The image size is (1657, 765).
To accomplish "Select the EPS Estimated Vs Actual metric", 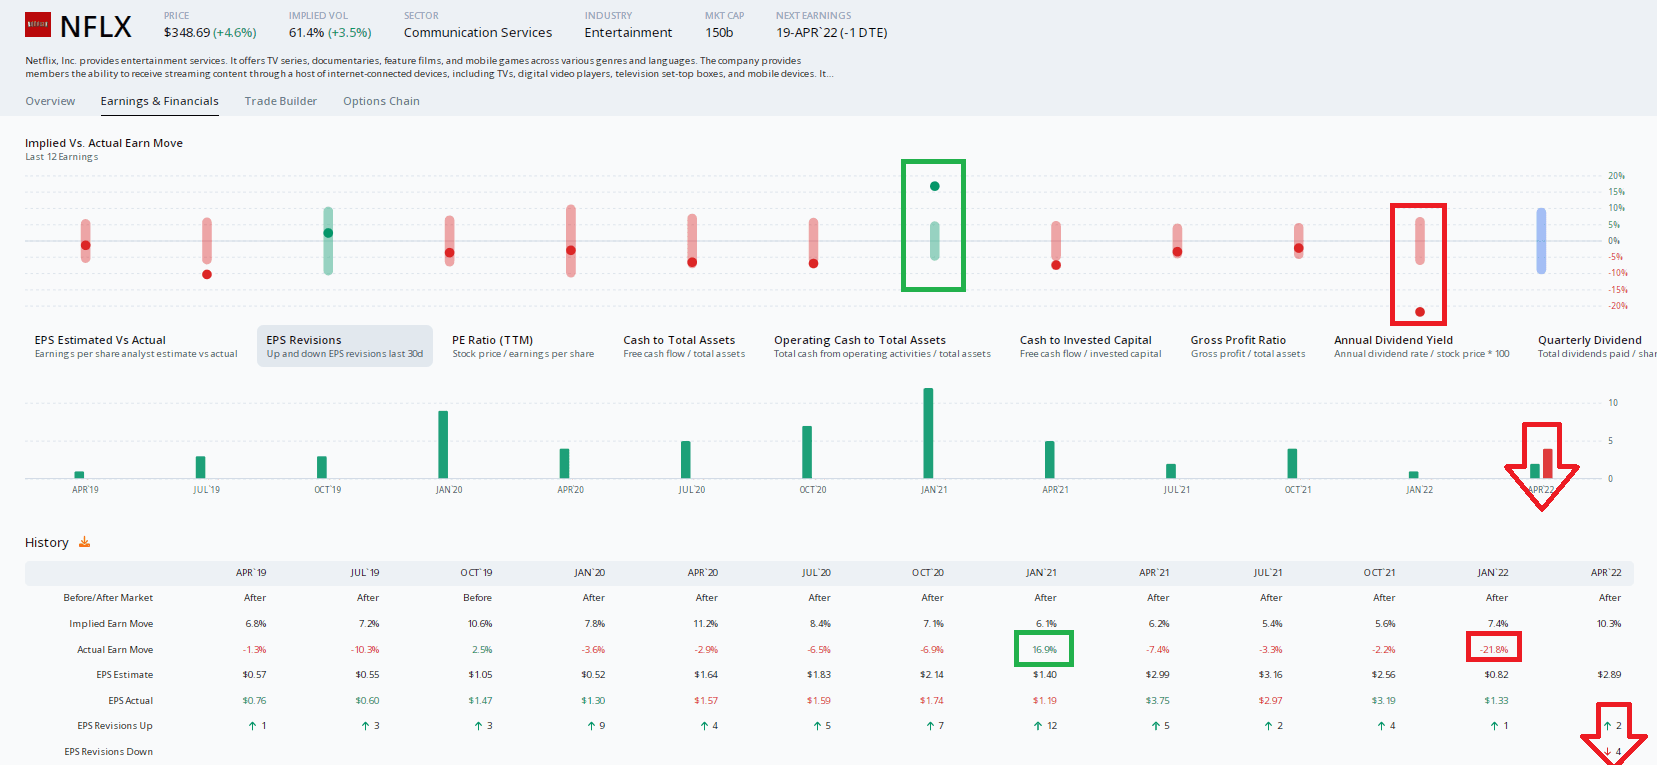I will (136, 346).
